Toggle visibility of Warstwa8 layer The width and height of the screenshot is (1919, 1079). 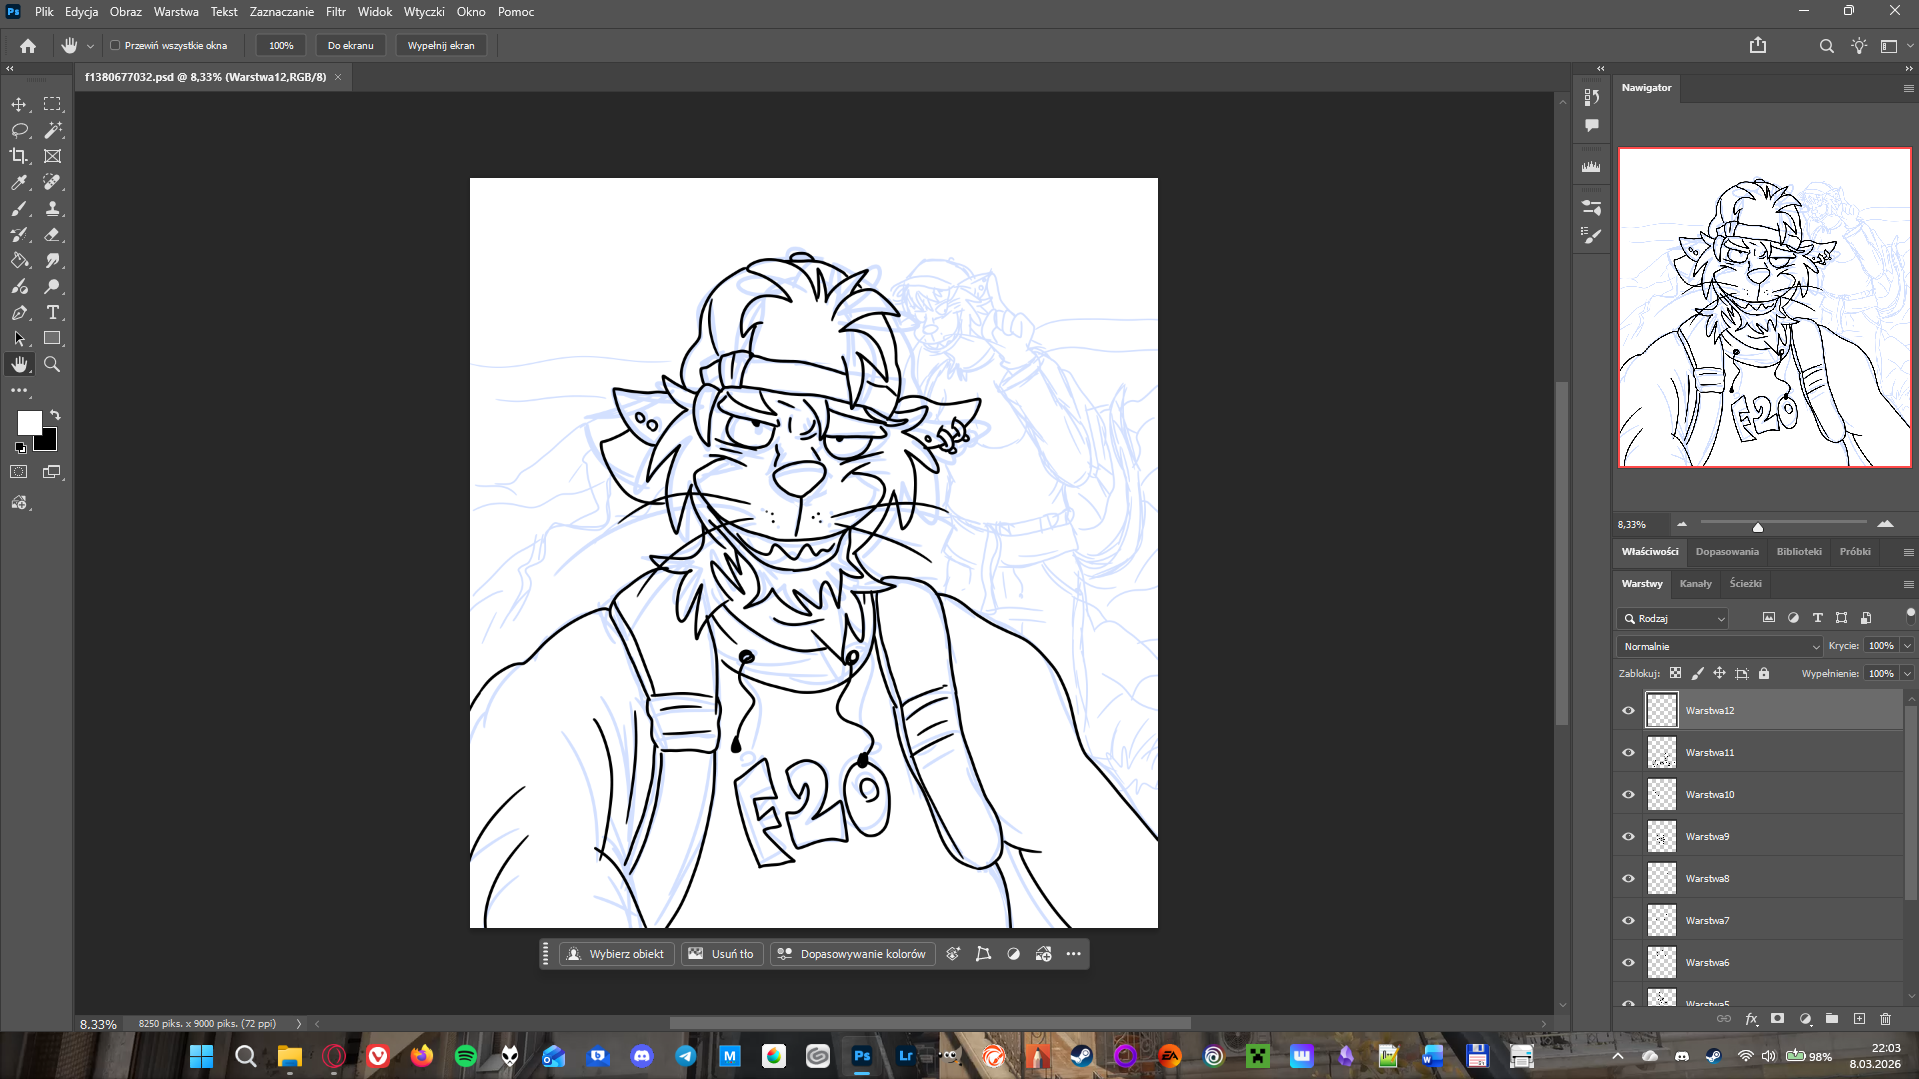(x=1628, y=878)
